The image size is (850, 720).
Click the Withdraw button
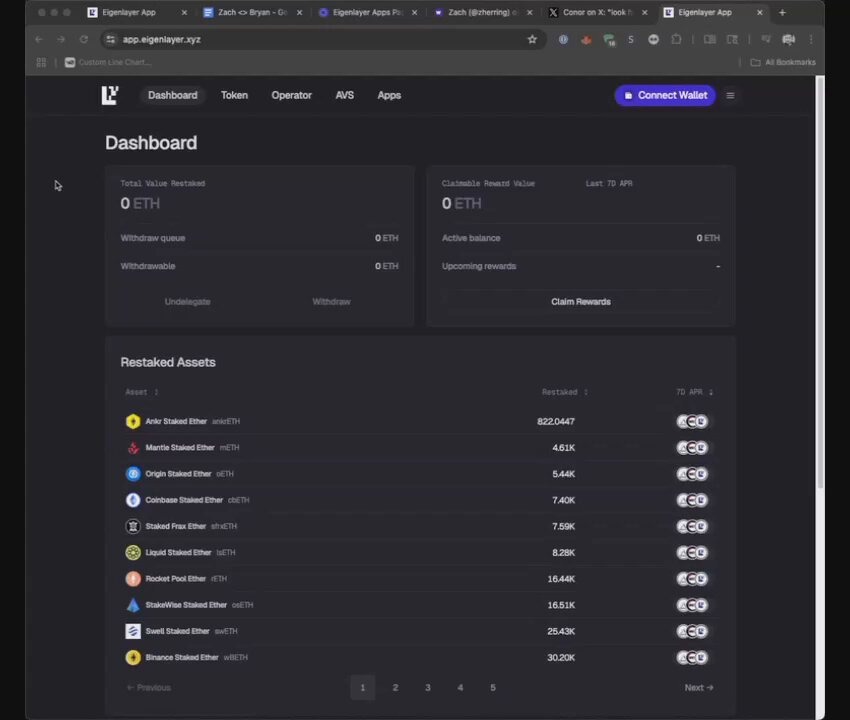coord(331,302)
